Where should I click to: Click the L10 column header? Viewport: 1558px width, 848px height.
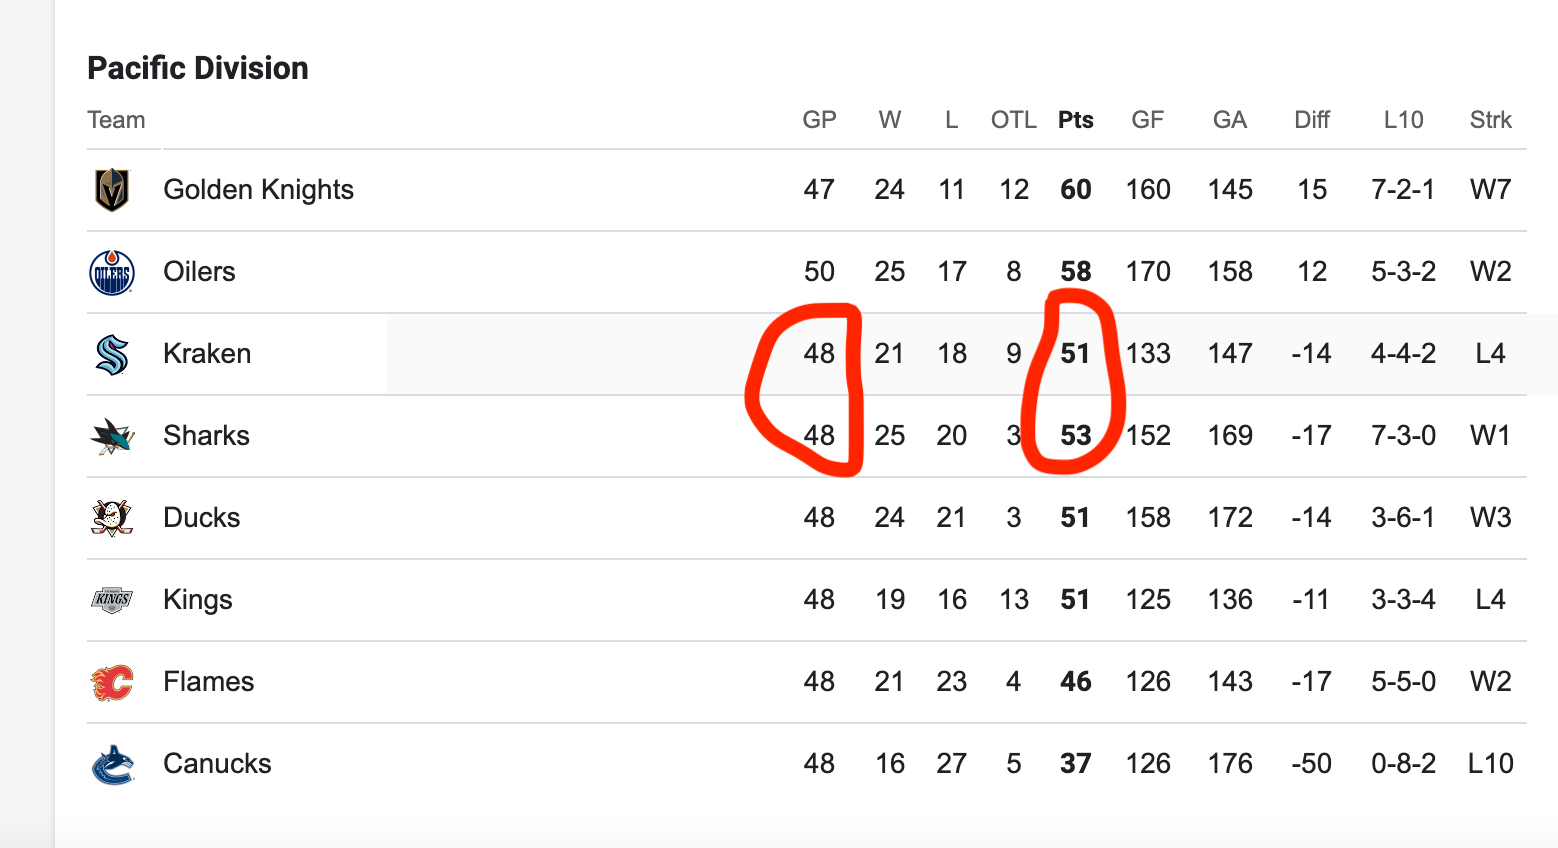click(x=1403, y=120)
